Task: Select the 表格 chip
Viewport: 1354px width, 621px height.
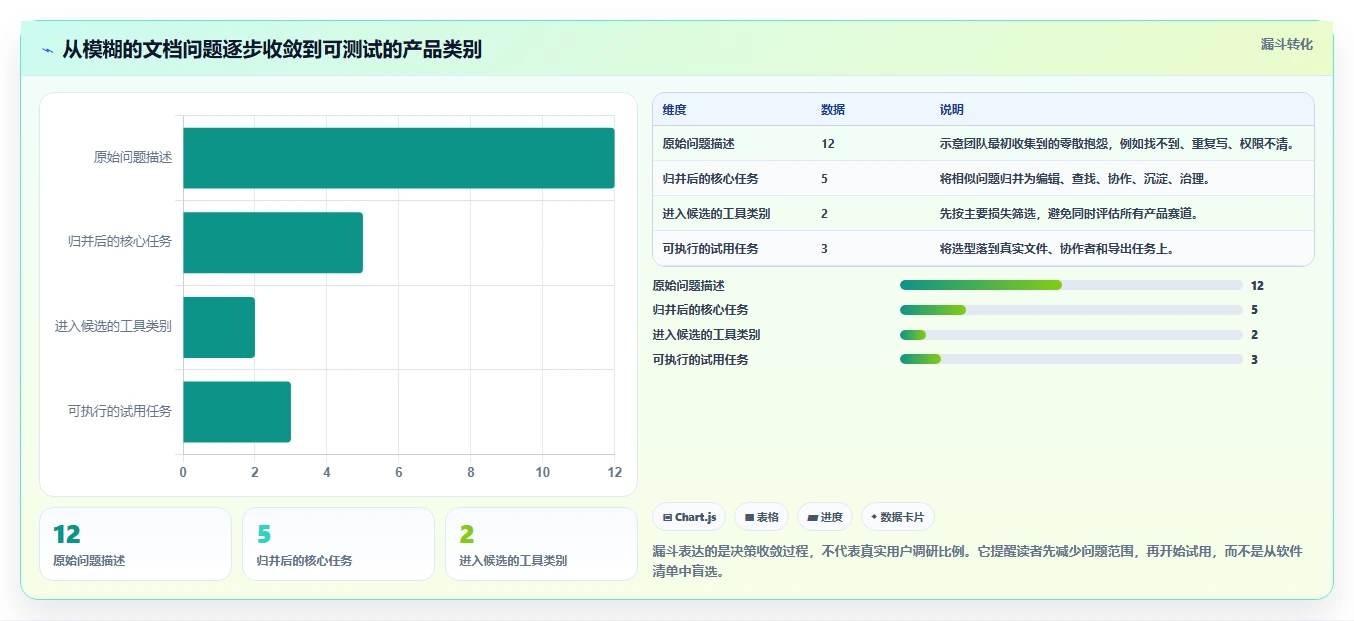Action: tap(761, 517)
